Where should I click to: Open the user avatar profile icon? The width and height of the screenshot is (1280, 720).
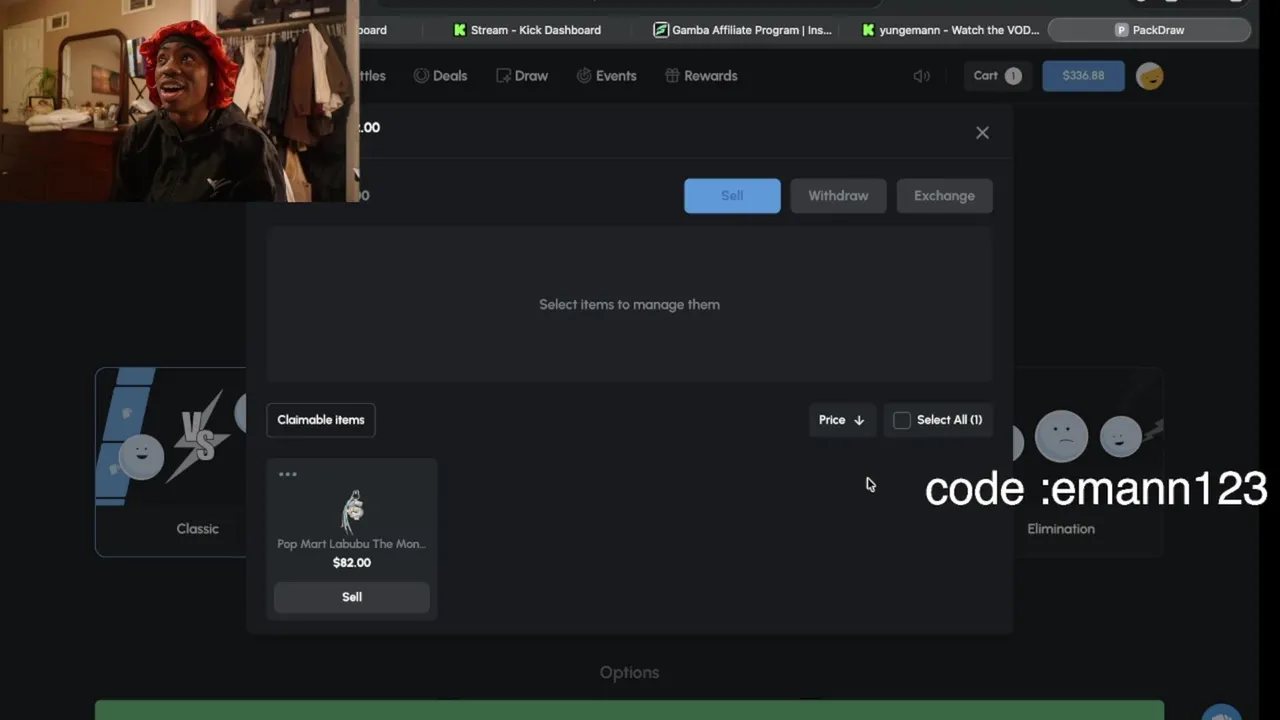tap(1150, 76)
